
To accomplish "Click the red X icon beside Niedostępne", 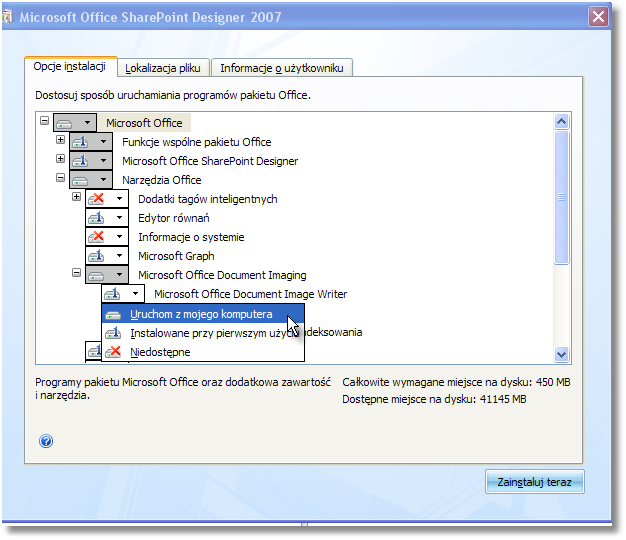I will coord(113,352).
